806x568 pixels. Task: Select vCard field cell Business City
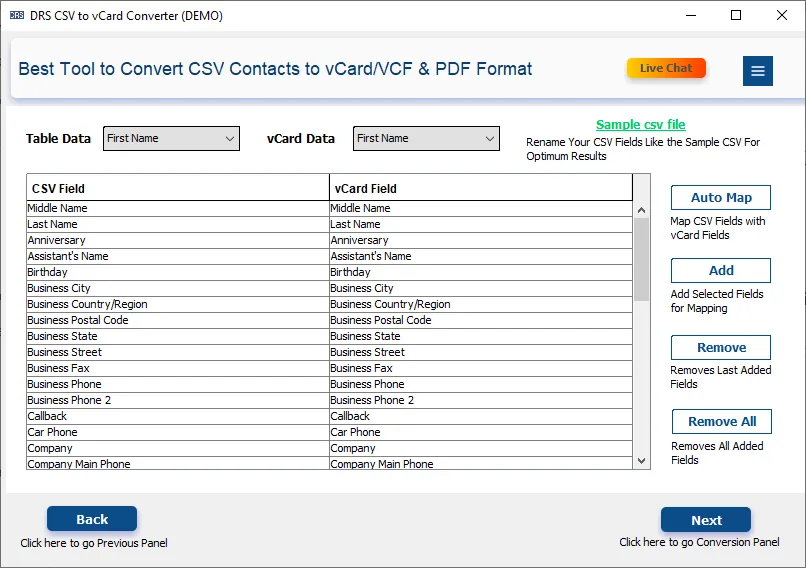point(481,288)
